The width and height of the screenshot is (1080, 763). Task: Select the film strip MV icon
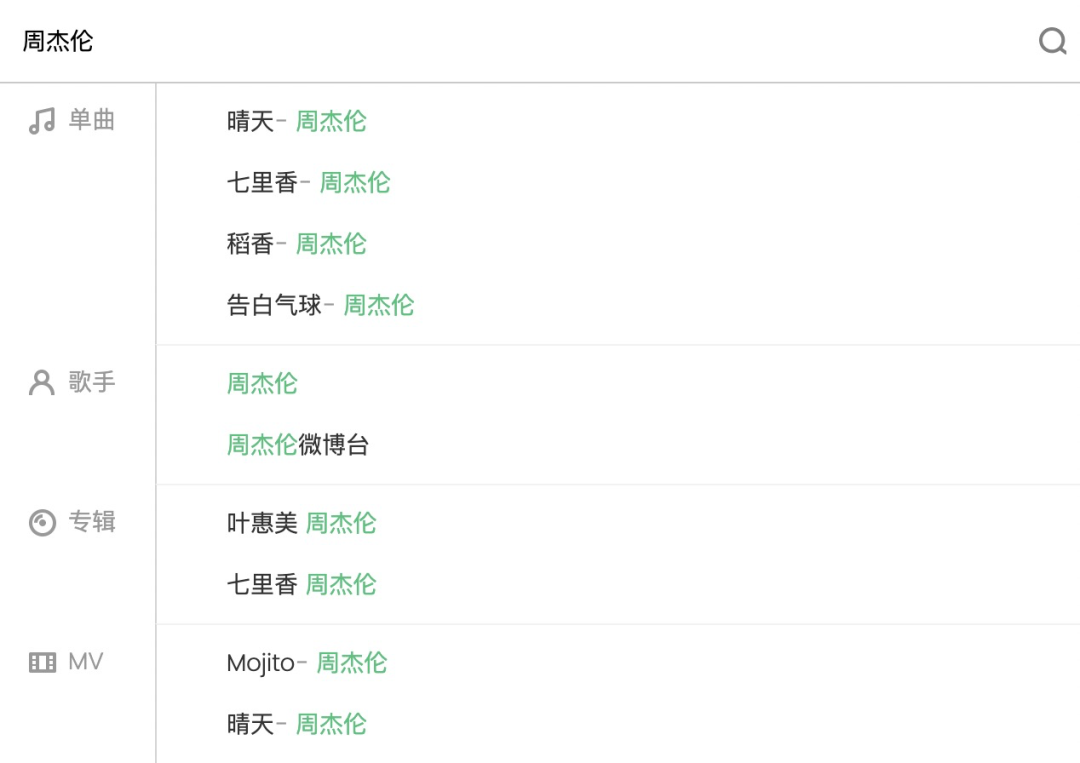pos(42,662)
